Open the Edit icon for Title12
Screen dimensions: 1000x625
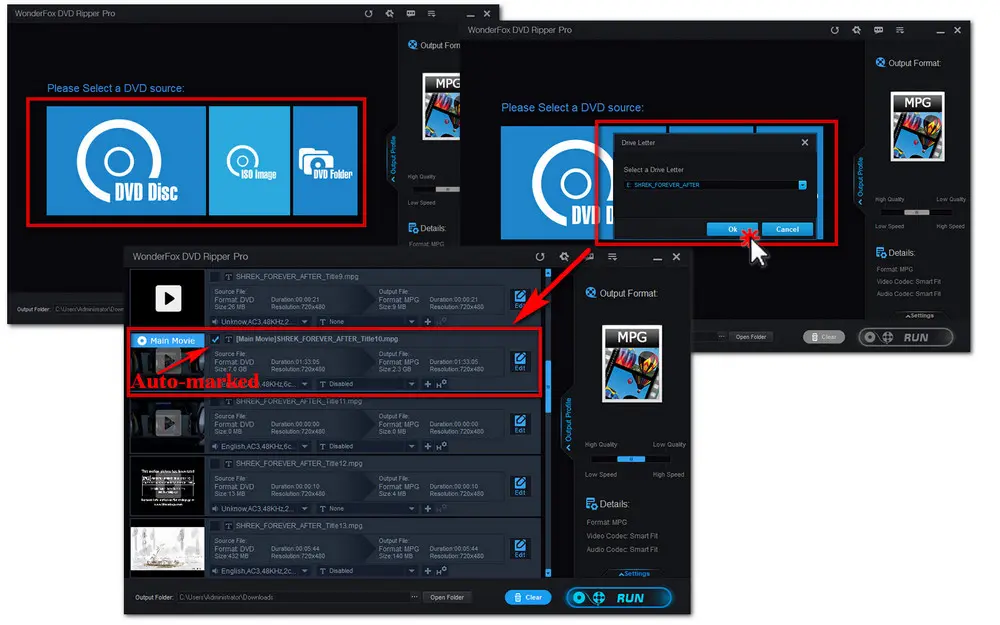520,486
